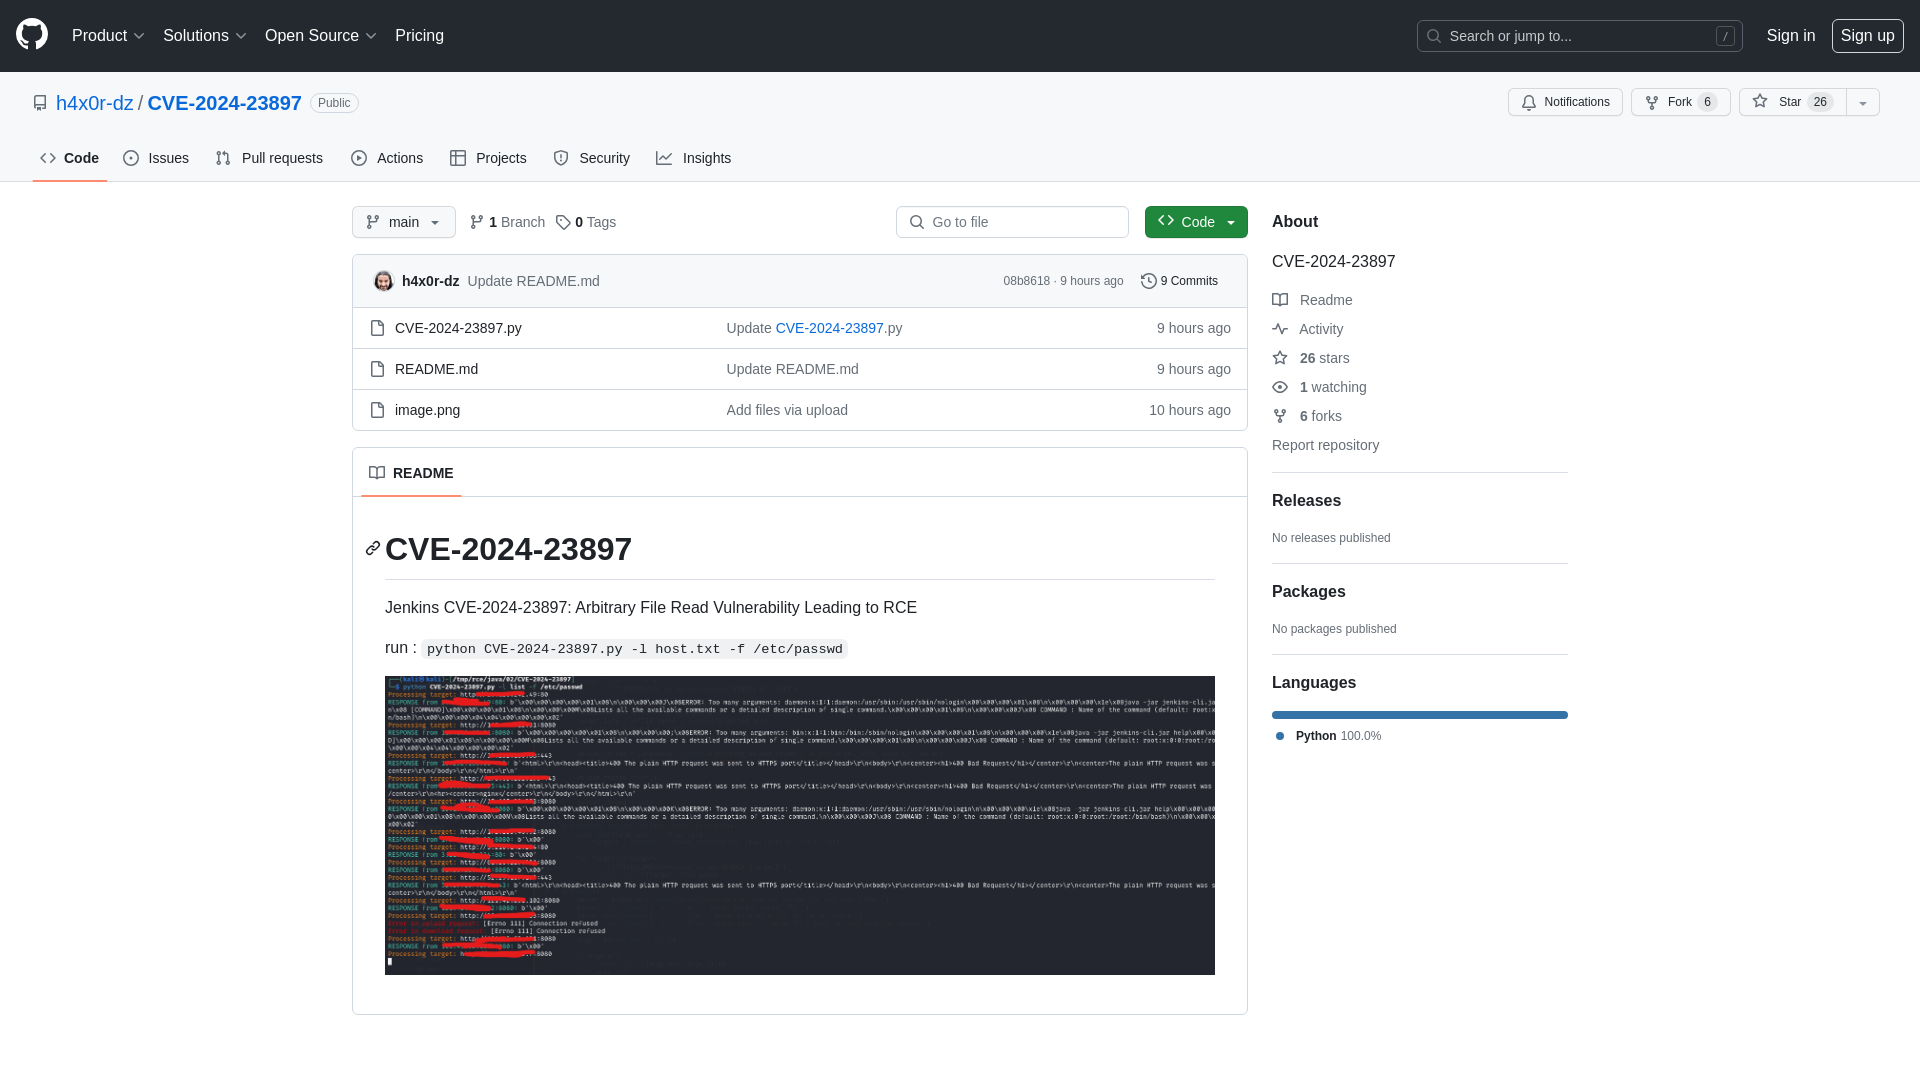Click the Security tab icon

click(x=560, y=158)
